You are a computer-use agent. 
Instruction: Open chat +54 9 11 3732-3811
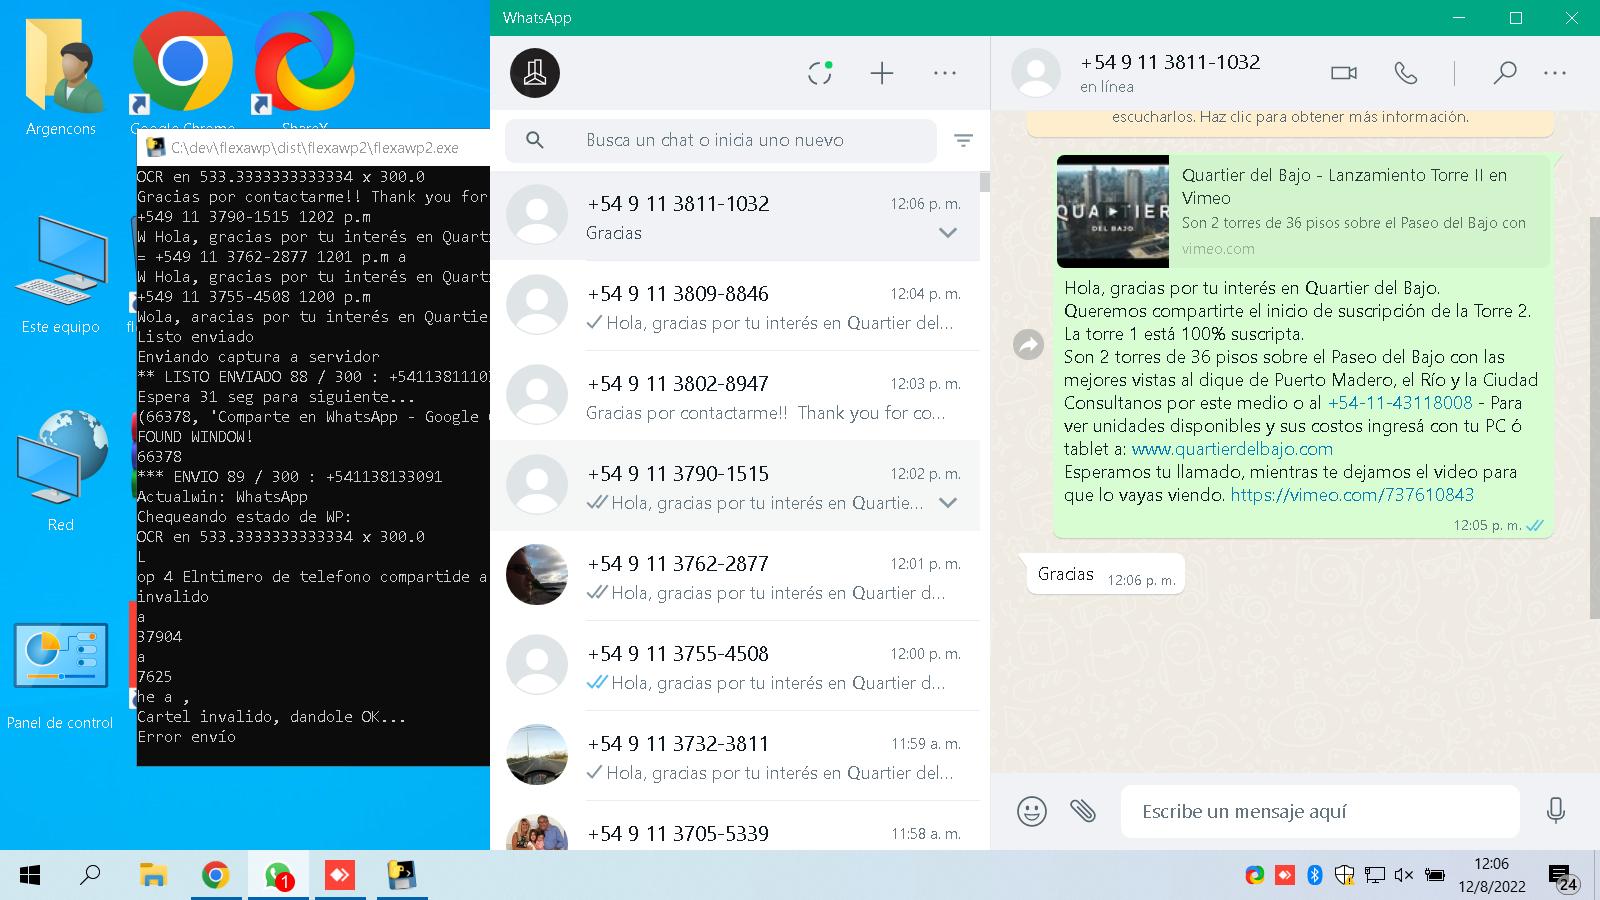coord(735,756)
